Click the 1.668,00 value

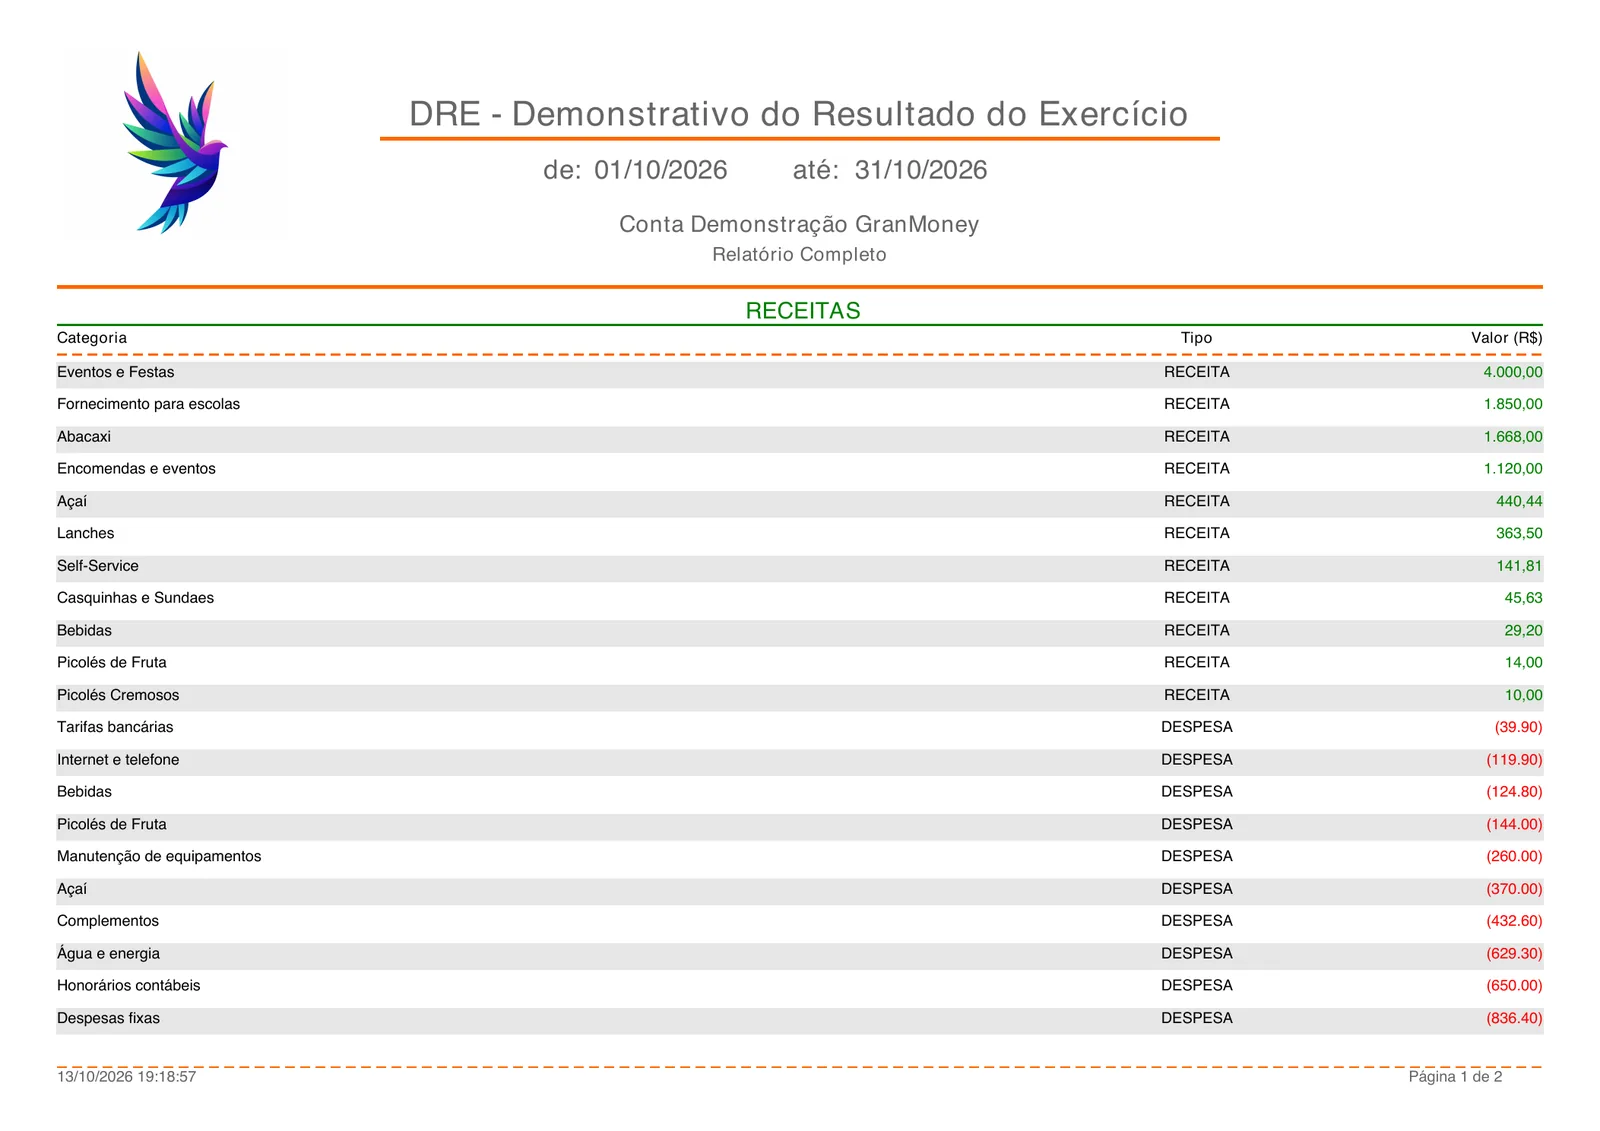pos(1512,437)
